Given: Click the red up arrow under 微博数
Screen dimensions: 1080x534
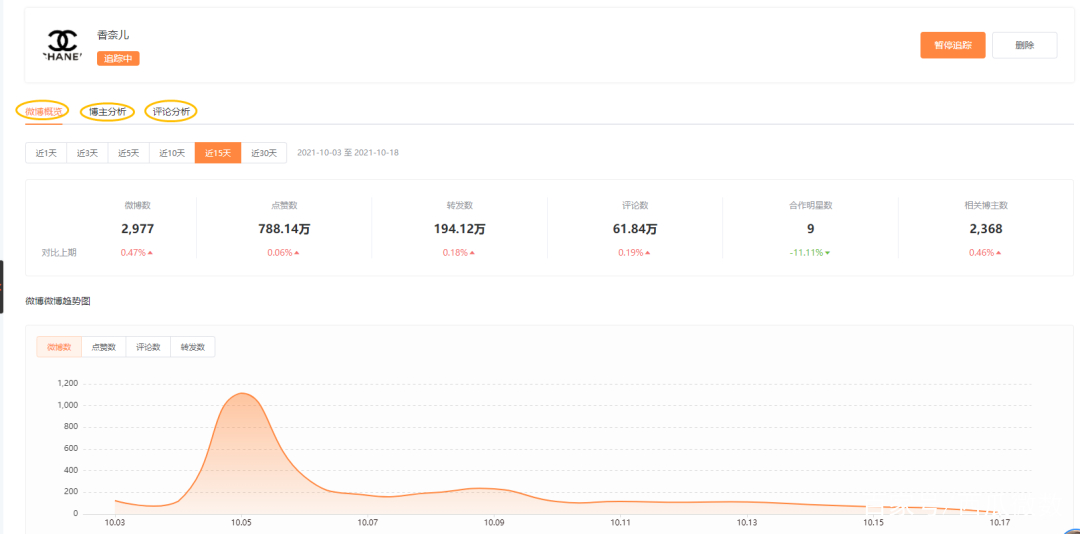Looking at the screenshot, I should 150,253.
